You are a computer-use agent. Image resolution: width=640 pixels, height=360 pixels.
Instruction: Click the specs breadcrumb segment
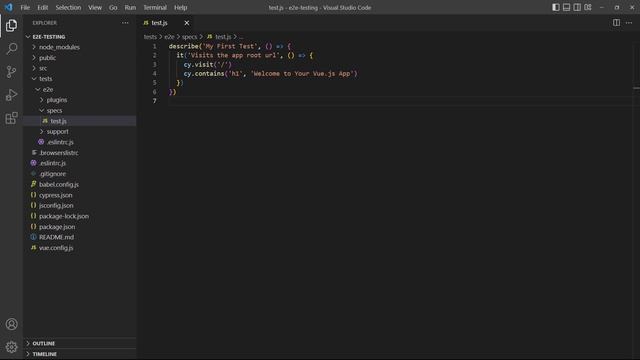pos(189,37)
